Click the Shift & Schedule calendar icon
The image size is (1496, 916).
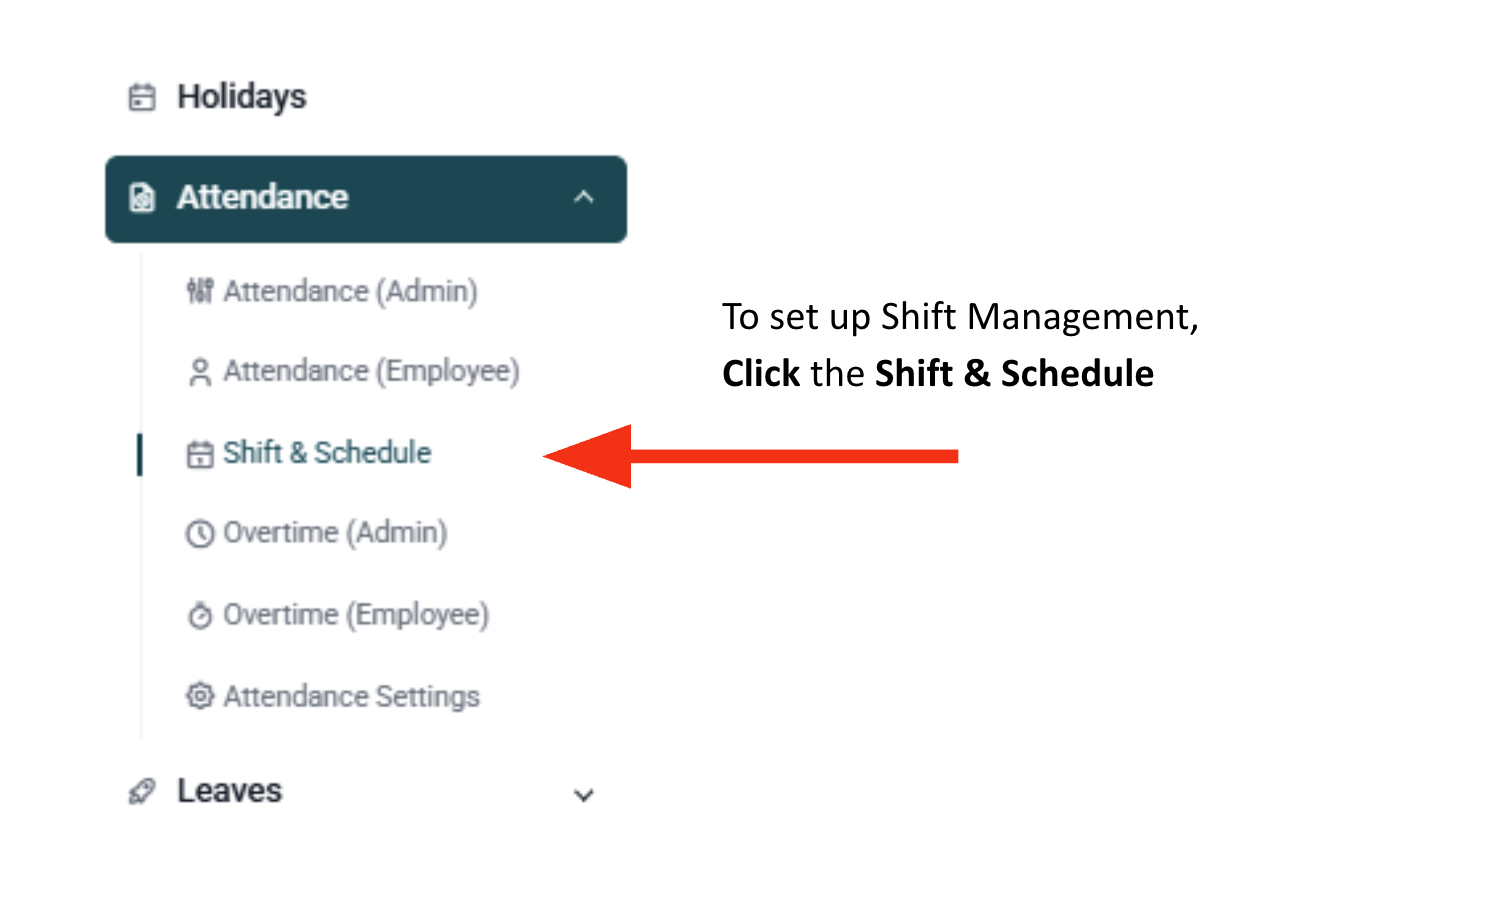point(200,454)
